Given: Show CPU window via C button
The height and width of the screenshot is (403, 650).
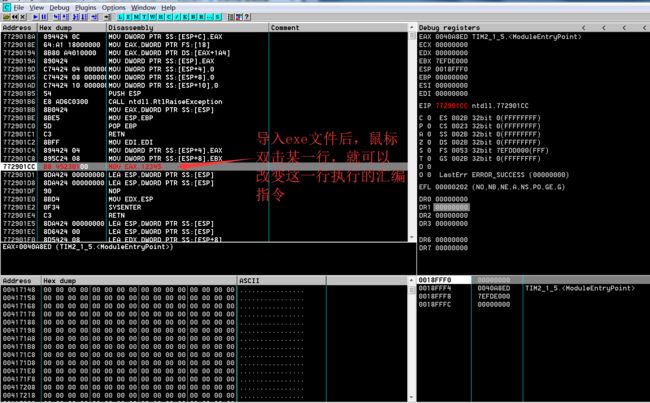Looking at the screenshot, I should click(x=169, y=17).
